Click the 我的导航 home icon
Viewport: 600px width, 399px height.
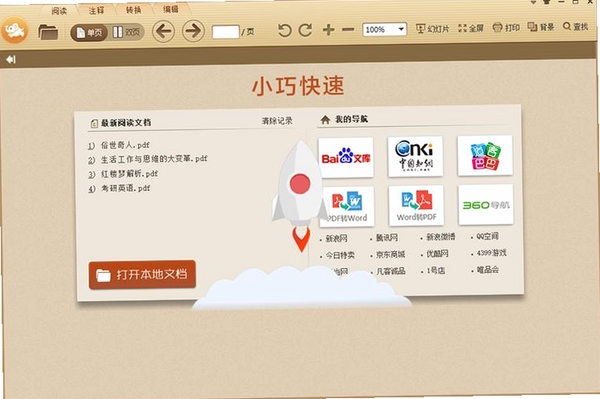point(325,120)
